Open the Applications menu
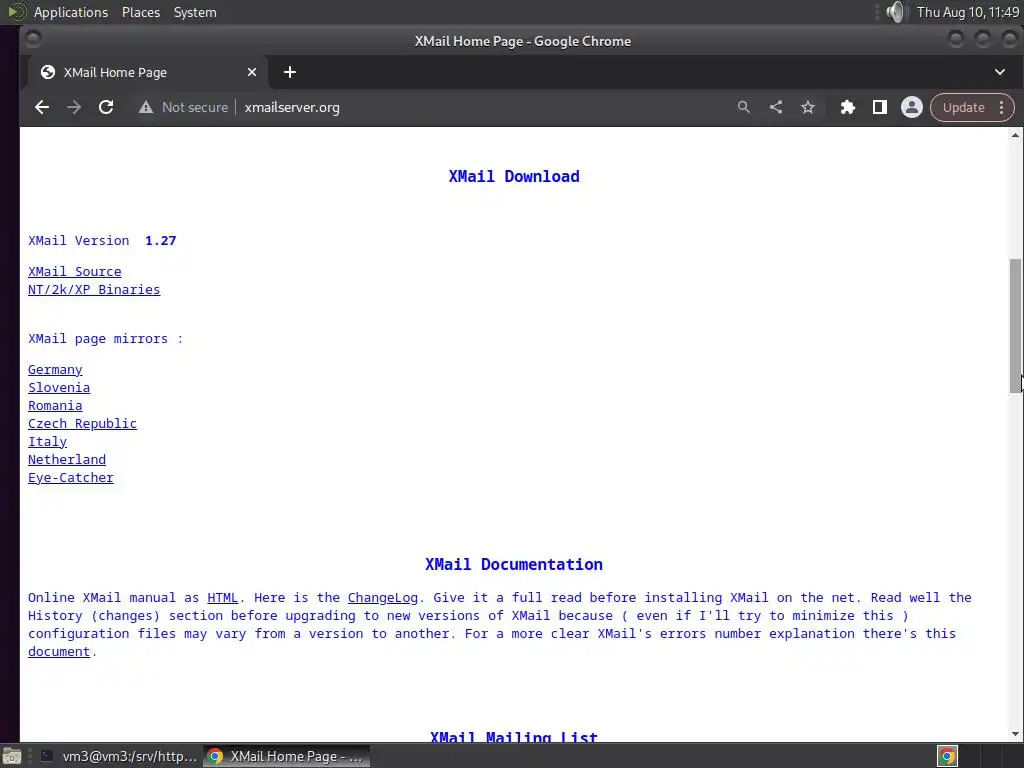This screenshot has width=1024, height=768. coord(71,12)
